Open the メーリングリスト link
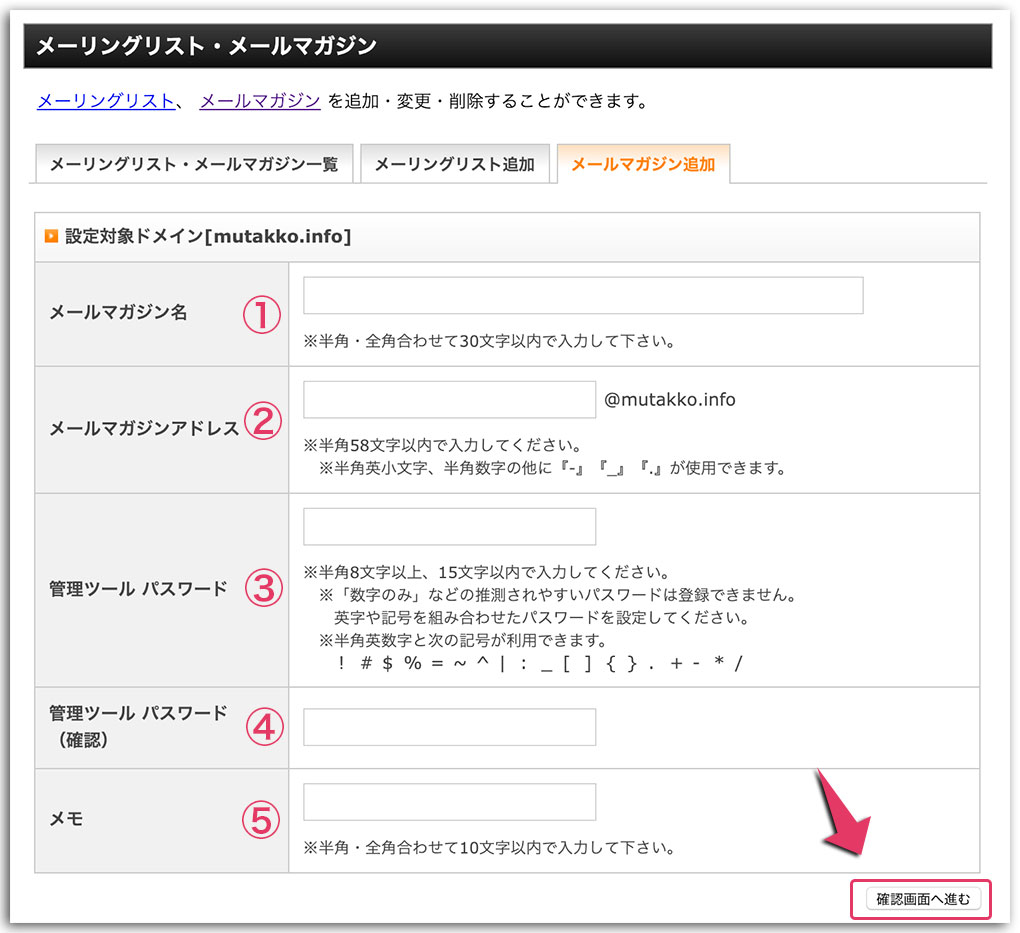The height and width of the screenshot is (933, 1020). click(x=104, y=99)
